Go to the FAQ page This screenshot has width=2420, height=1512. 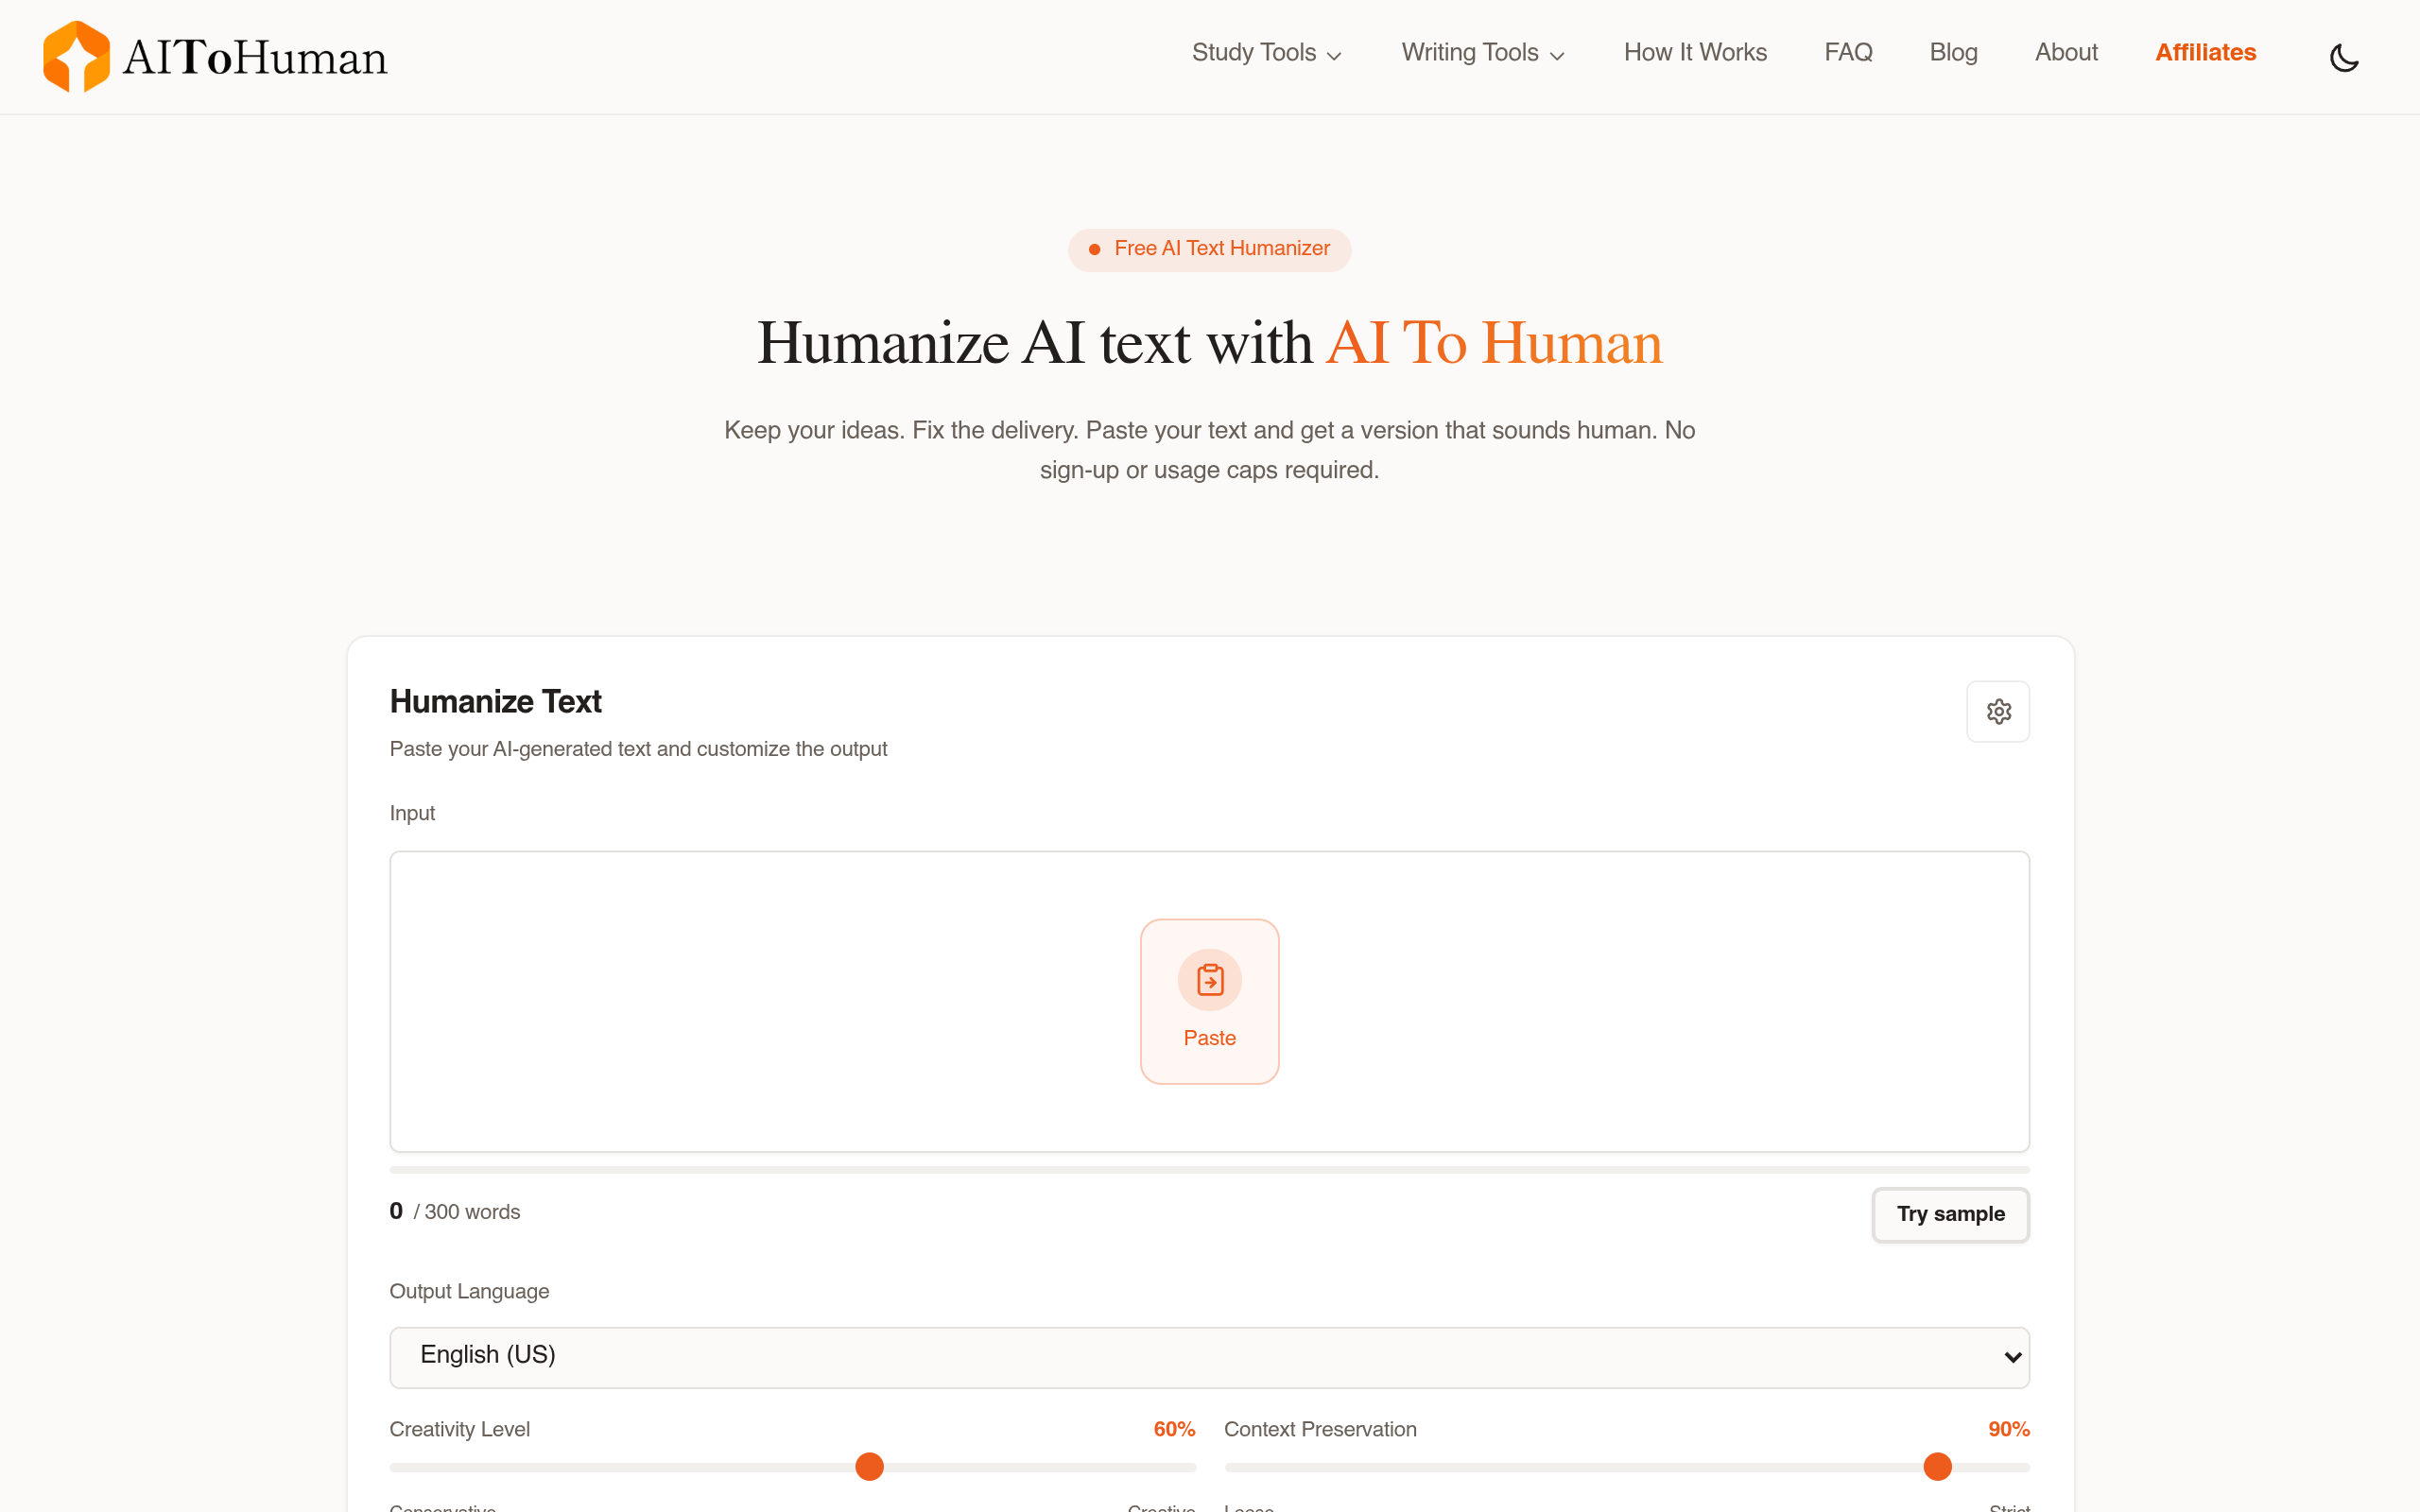tap(1847, 53)
